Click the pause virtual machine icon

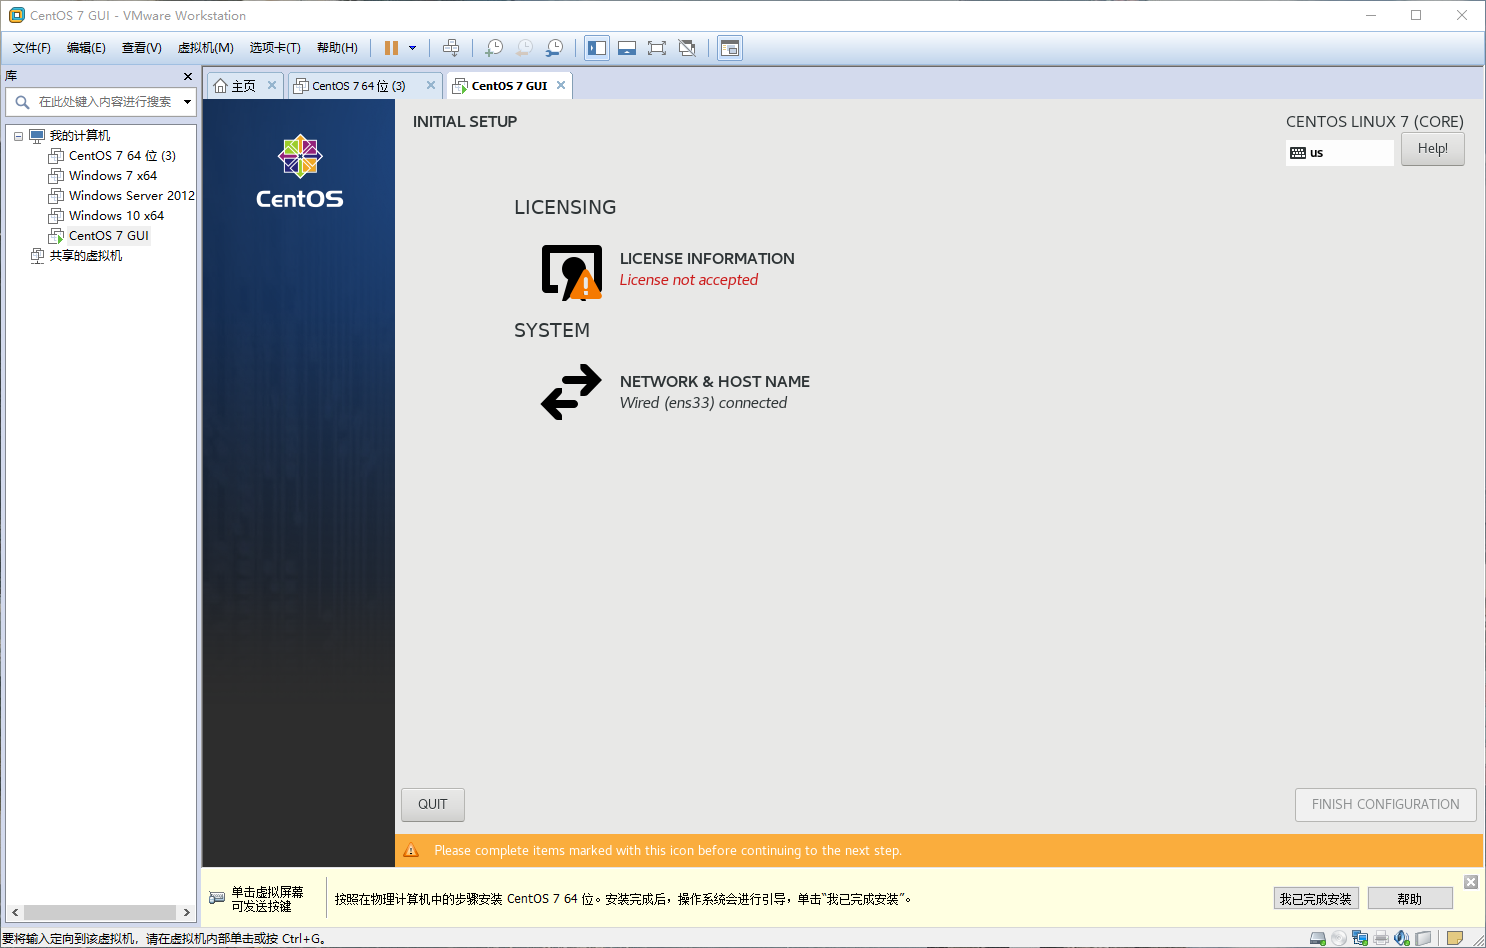391,48
